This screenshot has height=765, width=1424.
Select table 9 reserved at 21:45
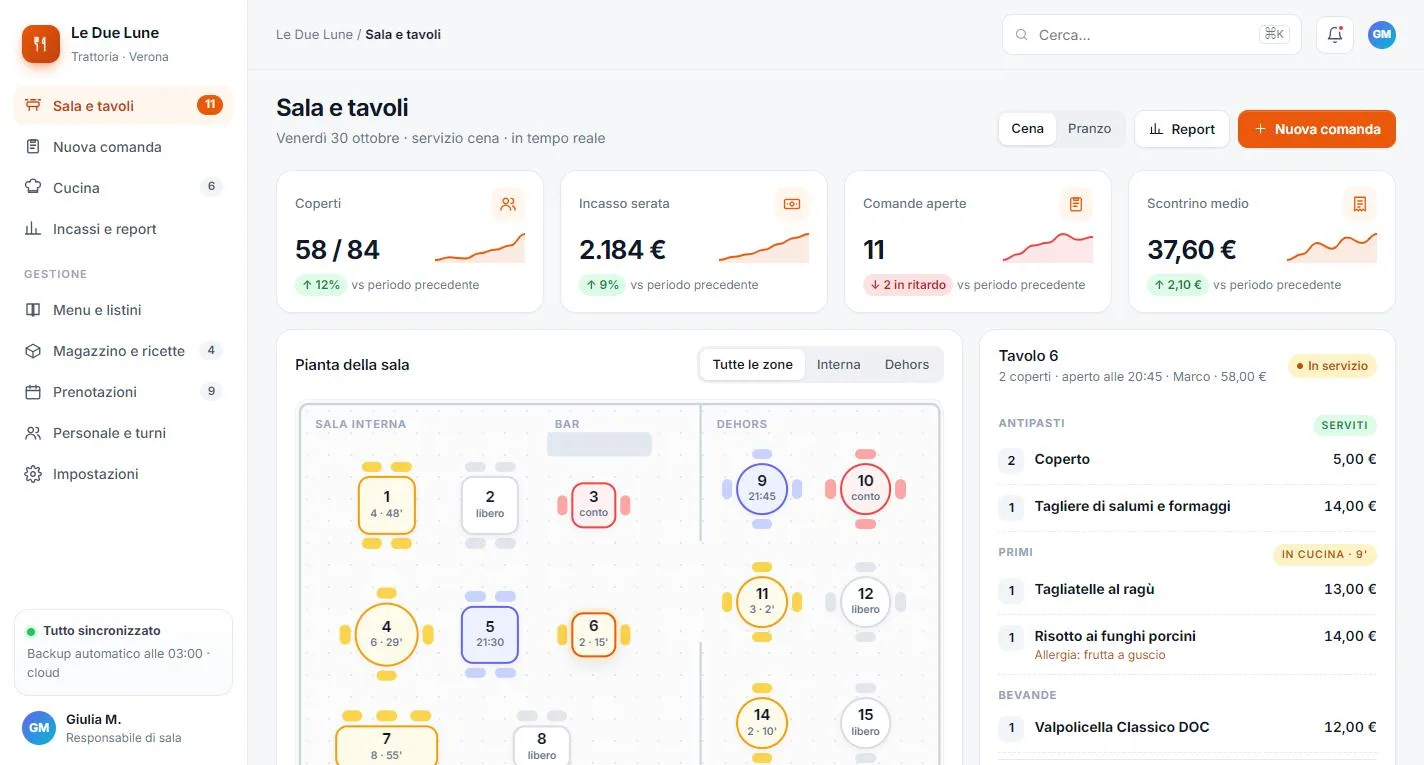(762, 489)
